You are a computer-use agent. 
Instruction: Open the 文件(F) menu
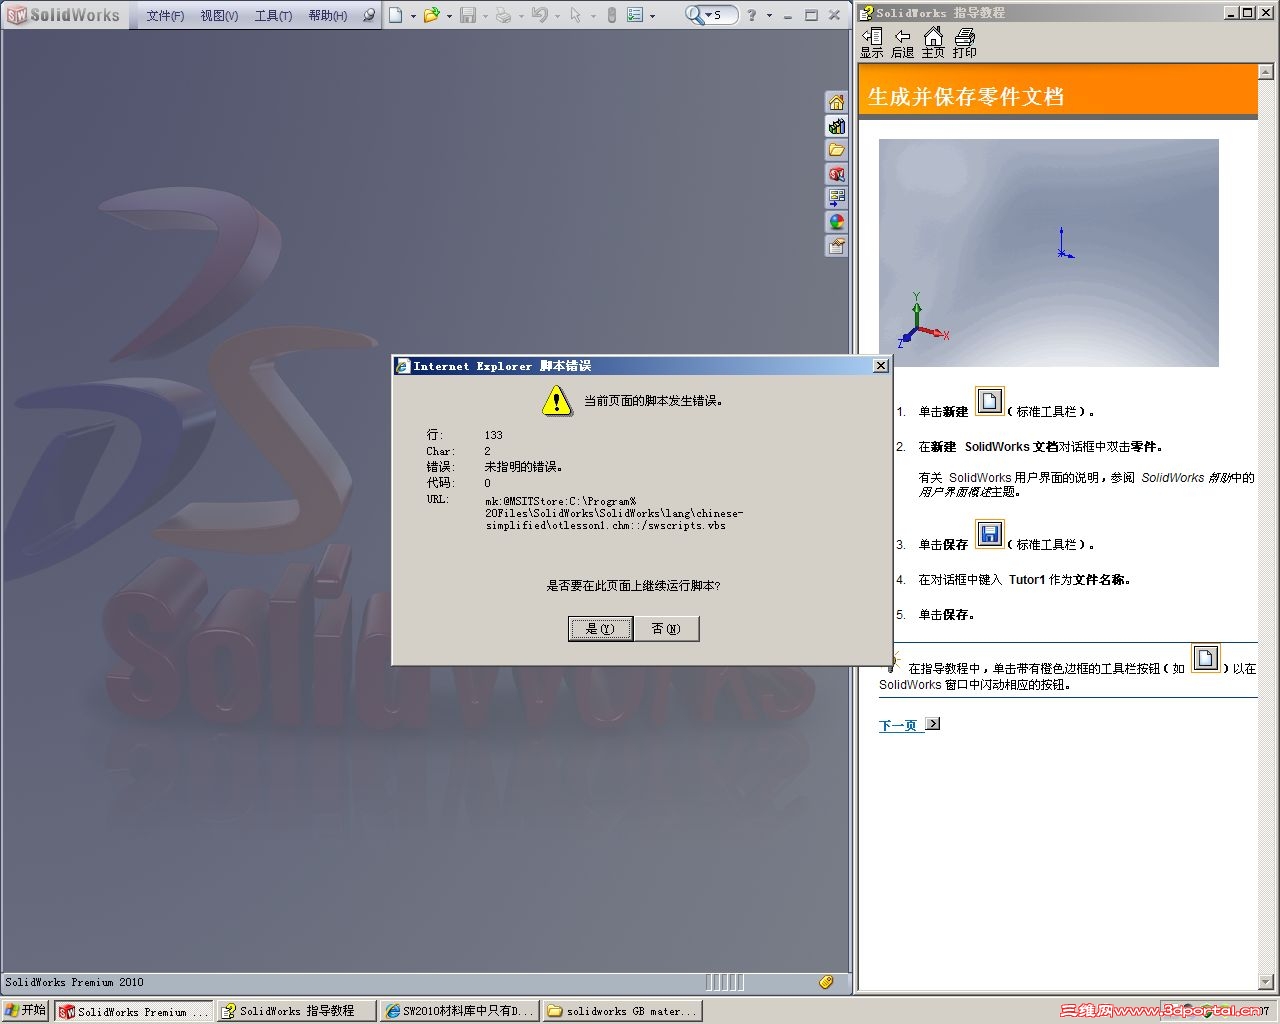(165, 16)
